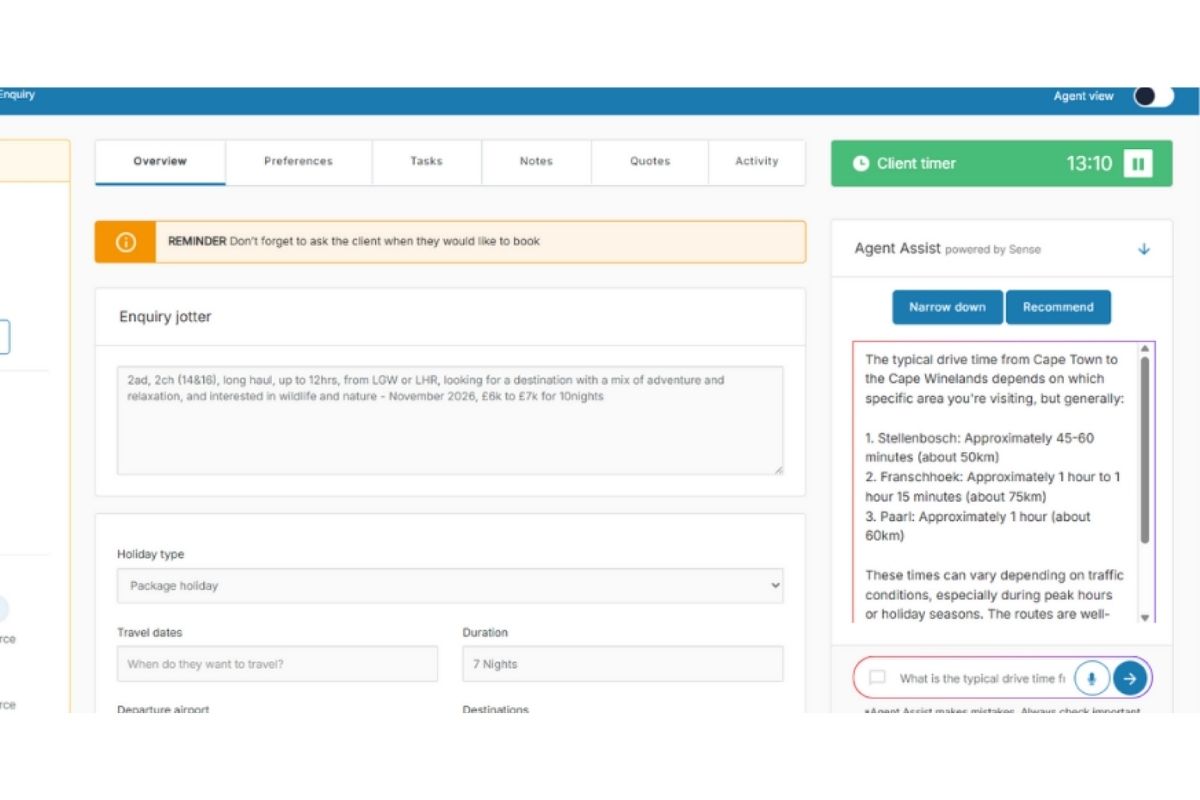Click the clock icon in Client timer
Viewport: 1200px width, 800px height.
(x=860, y=164)
